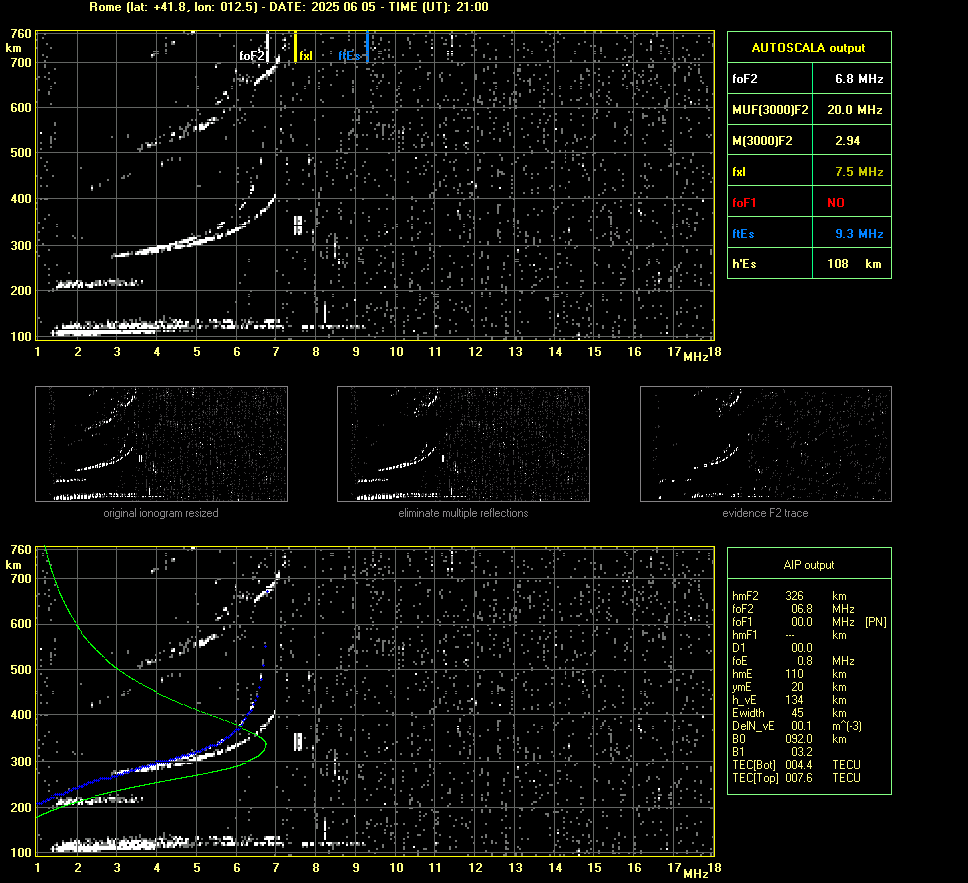Click the AUTOSCALA output header

click(808, 48)
